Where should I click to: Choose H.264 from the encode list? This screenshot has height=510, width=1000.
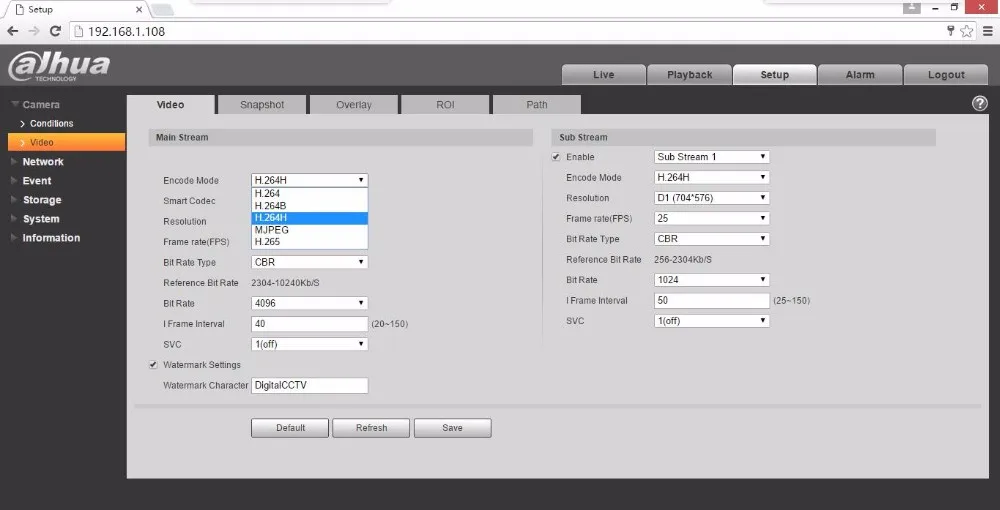[x=310, y=193]
